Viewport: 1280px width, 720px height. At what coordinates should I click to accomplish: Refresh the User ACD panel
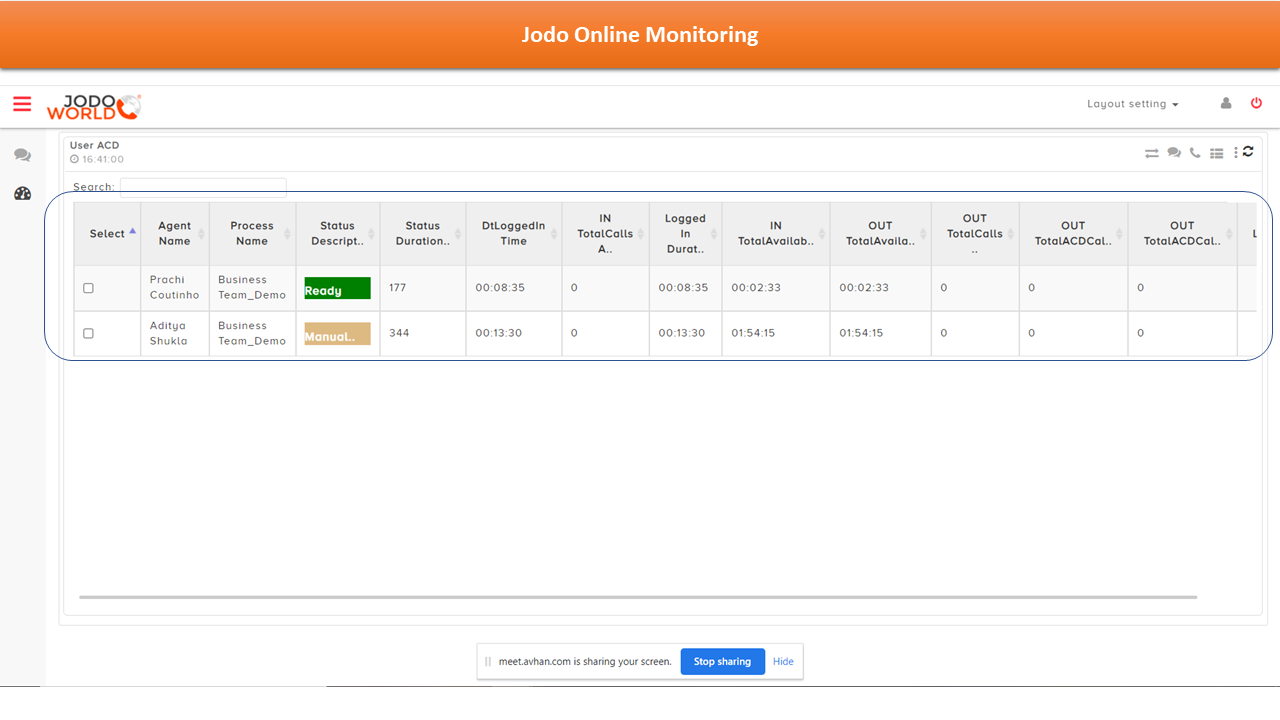click(x=1248, y=152)
